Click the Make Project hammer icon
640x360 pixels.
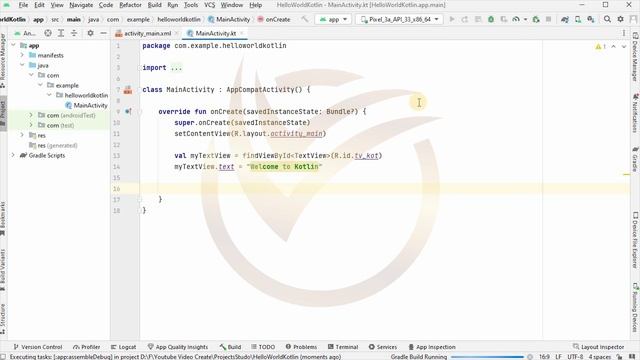pyautogui.click(x=304, y=19)
